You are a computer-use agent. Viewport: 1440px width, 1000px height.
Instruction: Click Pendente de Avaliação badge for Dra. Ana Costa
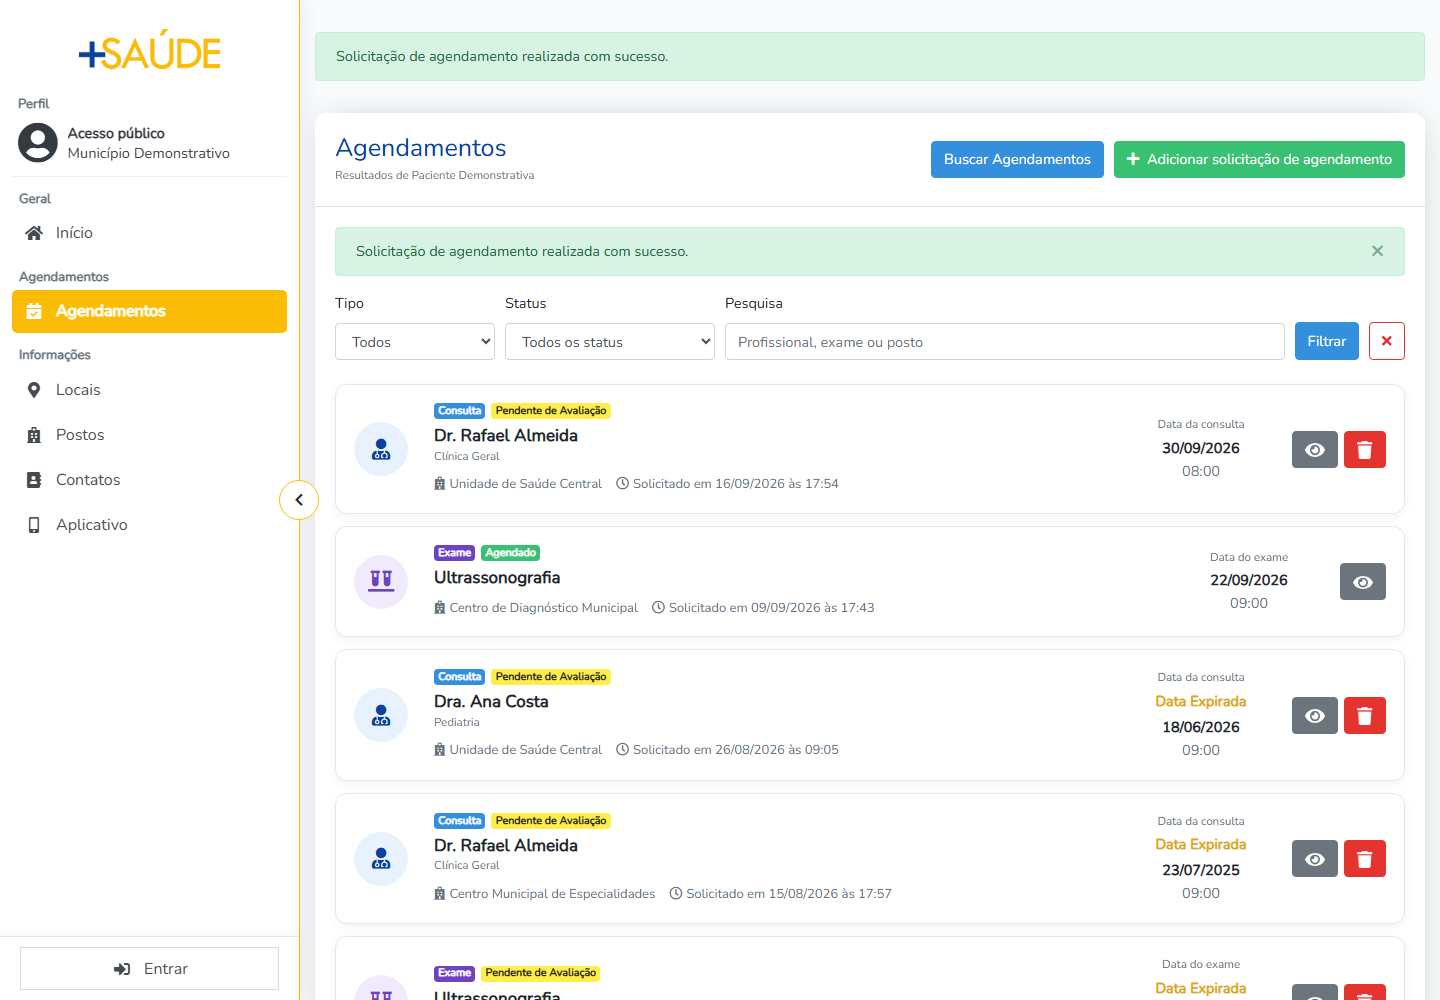(551, 677)
